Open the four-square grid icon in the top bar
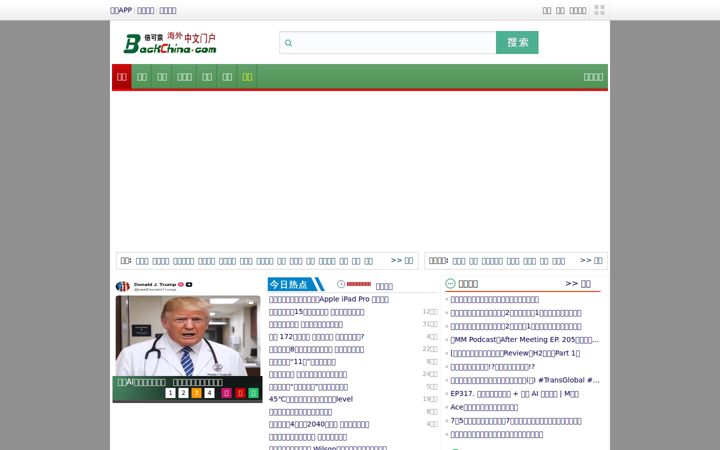Image resolution: width=720 pixels, height=450 pixels. (599, 10)
